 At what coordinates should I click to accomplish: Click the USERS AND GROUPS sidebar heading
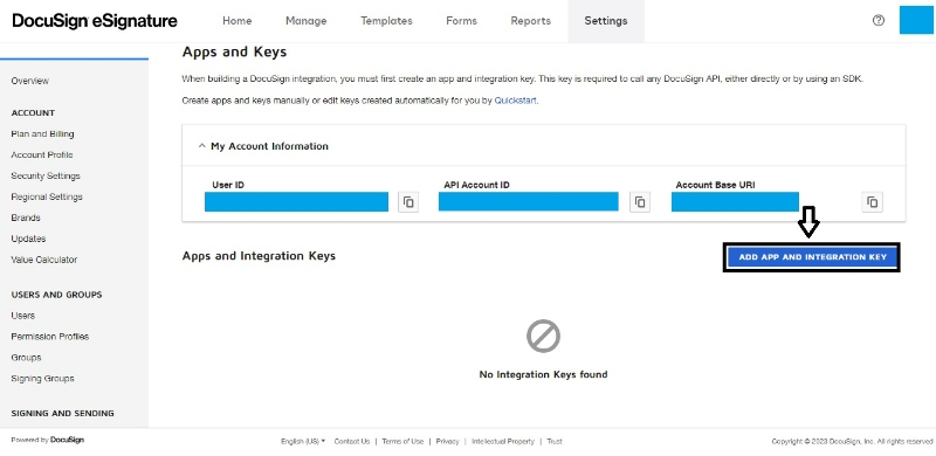click(x=56, y=294)
